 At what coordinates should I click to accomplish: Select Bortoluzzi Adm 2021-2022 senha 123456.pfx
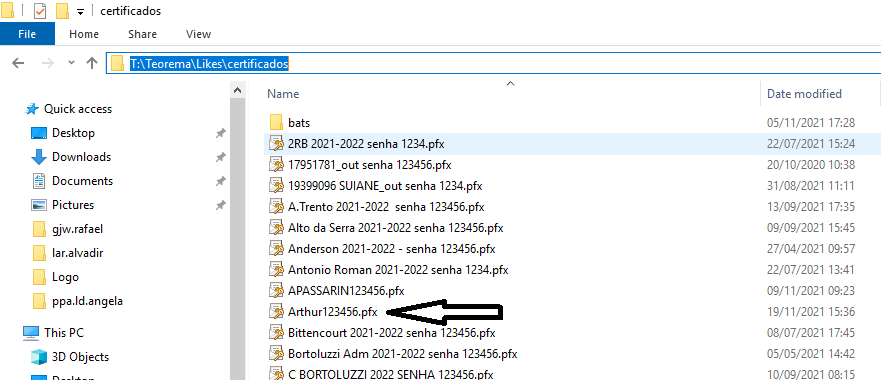pos(402,354)
